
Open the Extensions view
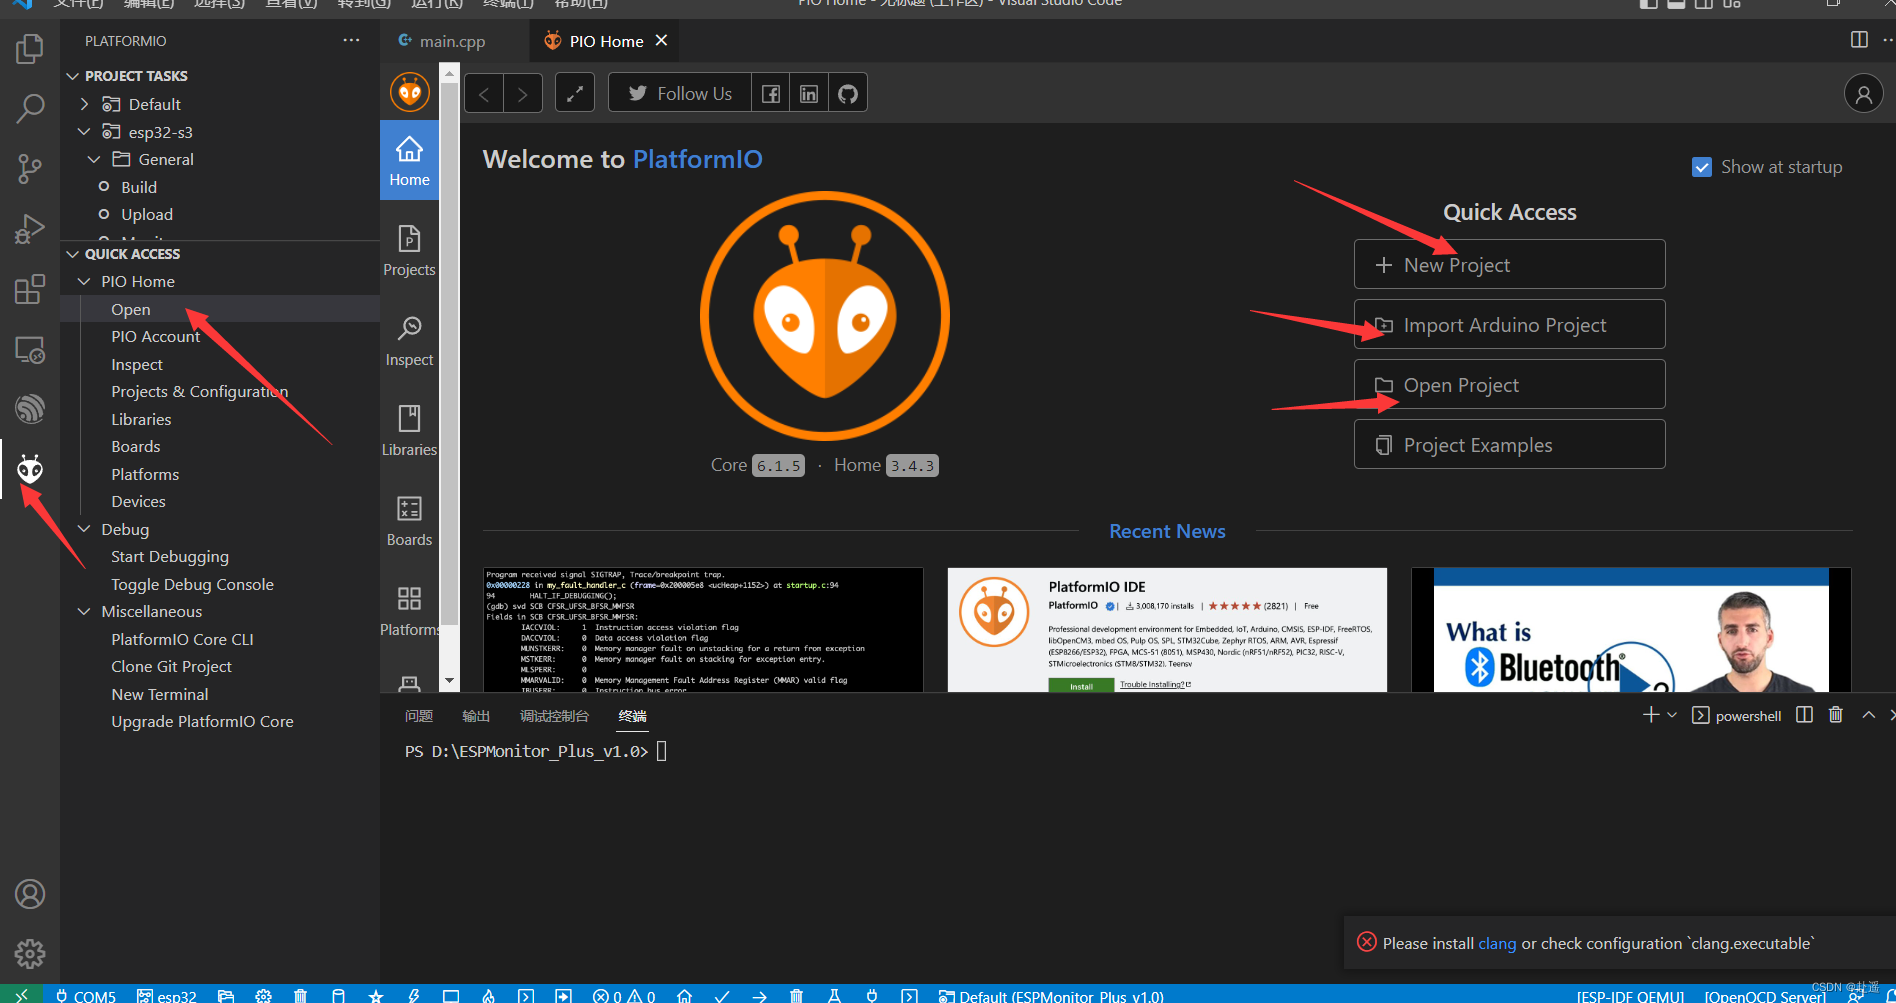(30, 289)
